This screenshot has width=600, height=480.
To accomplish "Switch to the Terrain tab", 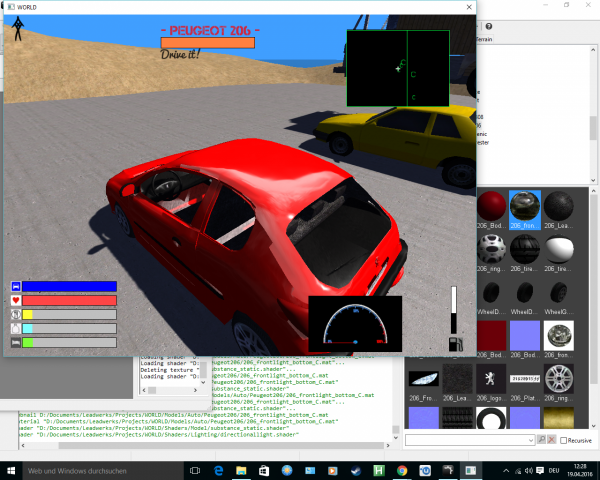I will [485, 39].
